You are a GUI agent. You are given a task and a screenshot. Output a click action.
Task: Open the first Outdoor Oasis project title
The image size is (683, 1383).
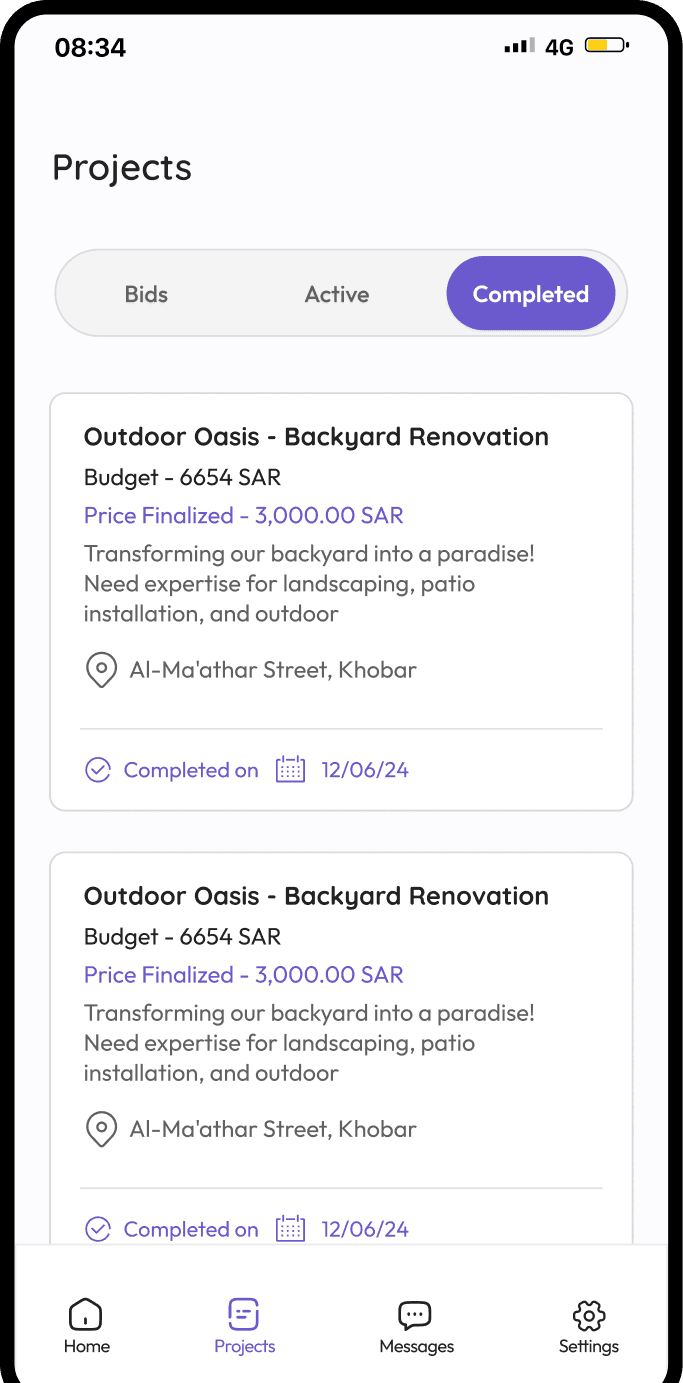[316, 437]
